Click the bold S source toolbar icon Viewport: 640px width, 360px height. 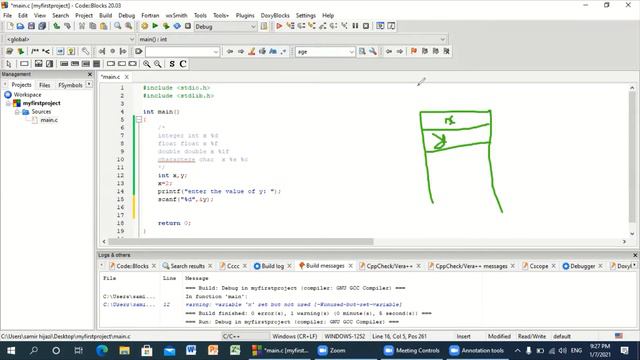coord(172,64)
